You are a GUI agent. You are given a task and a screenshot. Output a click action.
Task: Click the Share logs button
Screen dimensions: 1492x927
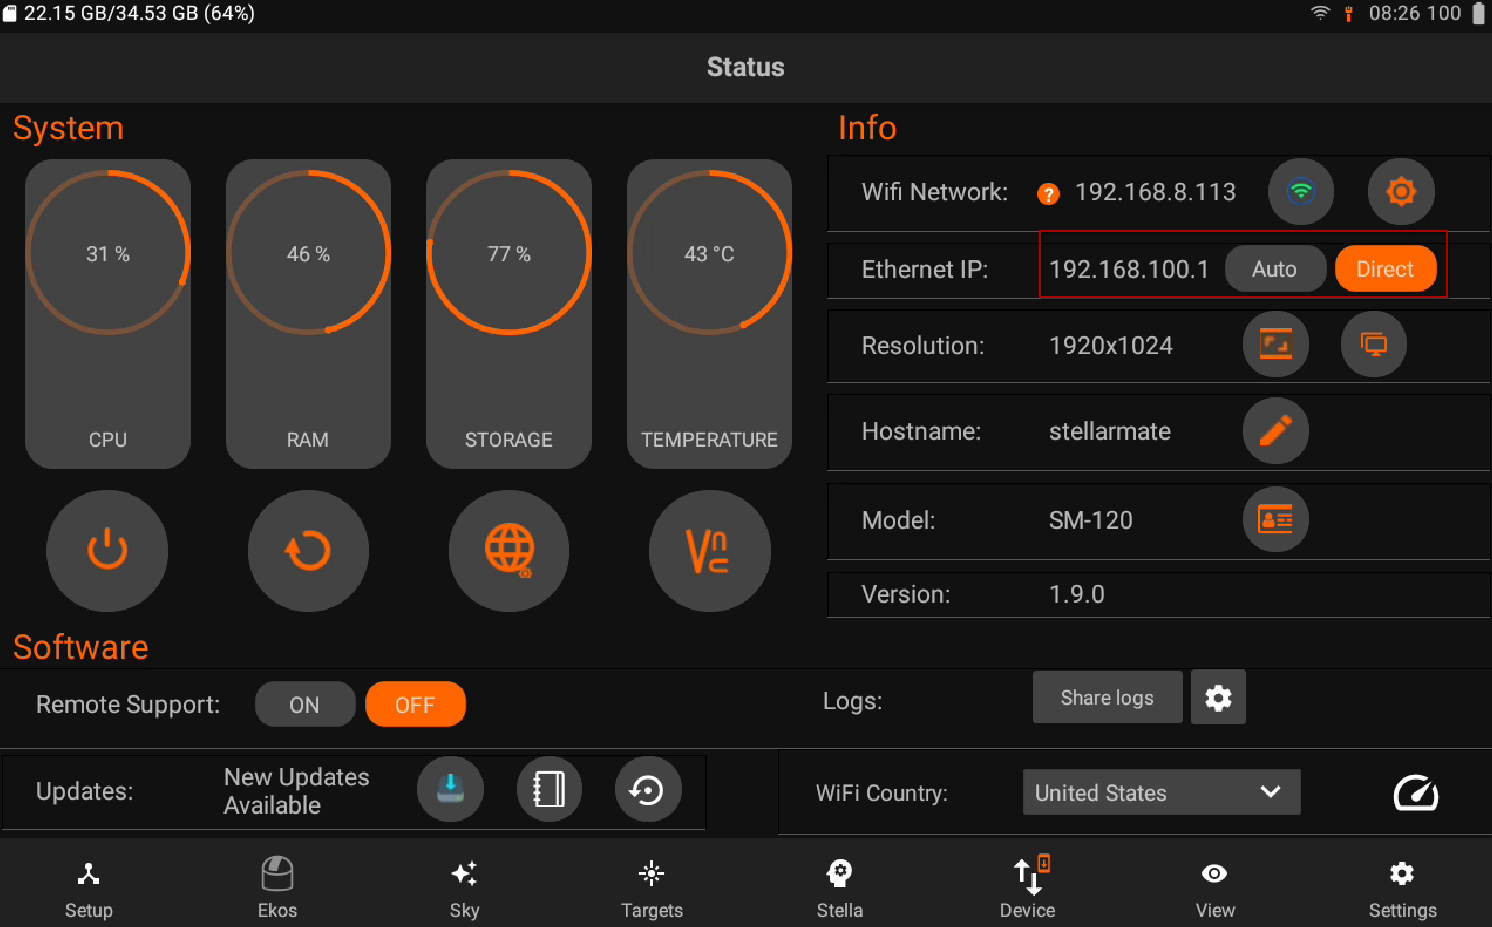(1107, 697)
